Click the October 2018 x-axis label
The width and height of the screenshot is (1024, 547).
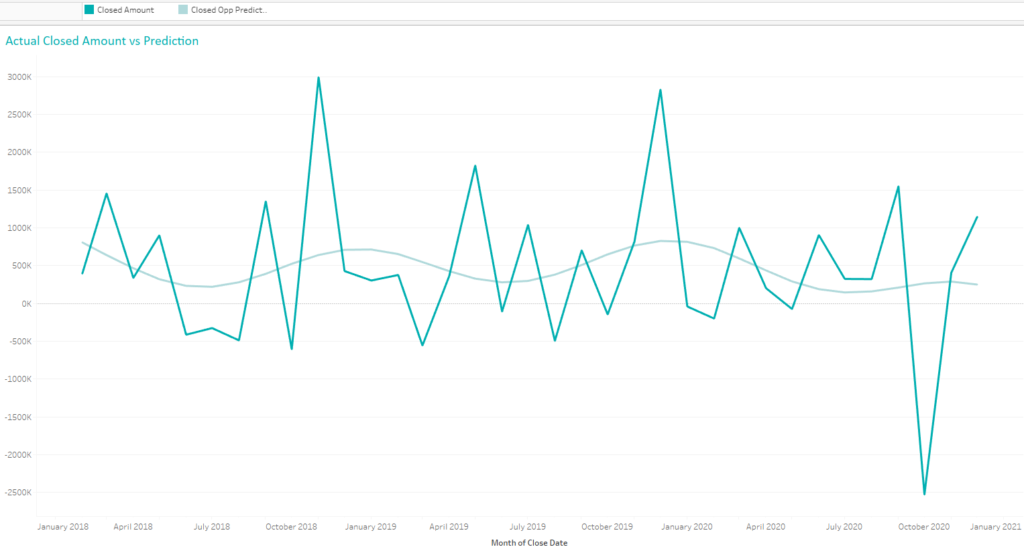point(291,527)
